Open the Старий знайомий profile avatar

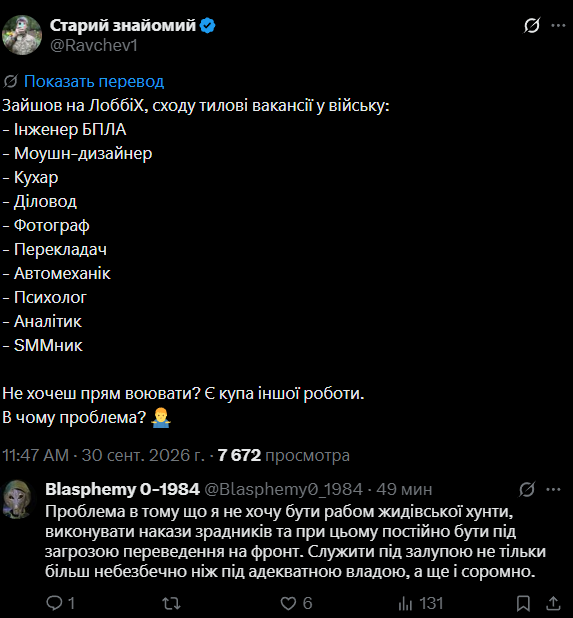(x=22, y=35)
